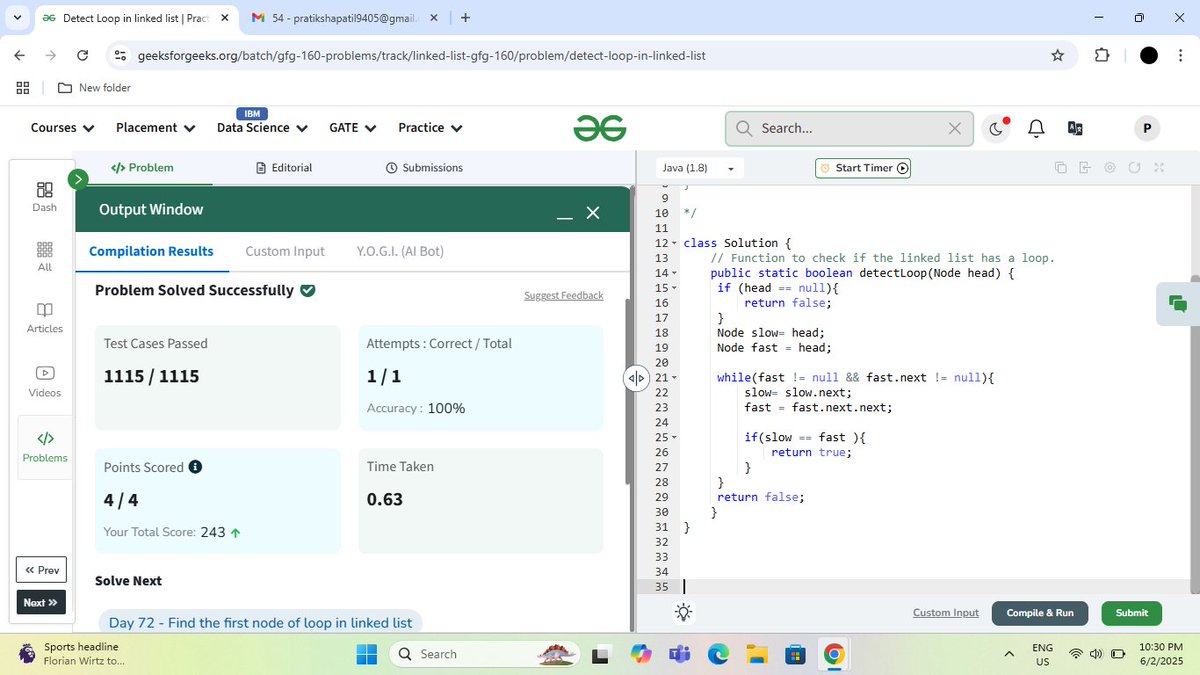Click the Submit button

pyautogui.click(x=1131, y=613)
